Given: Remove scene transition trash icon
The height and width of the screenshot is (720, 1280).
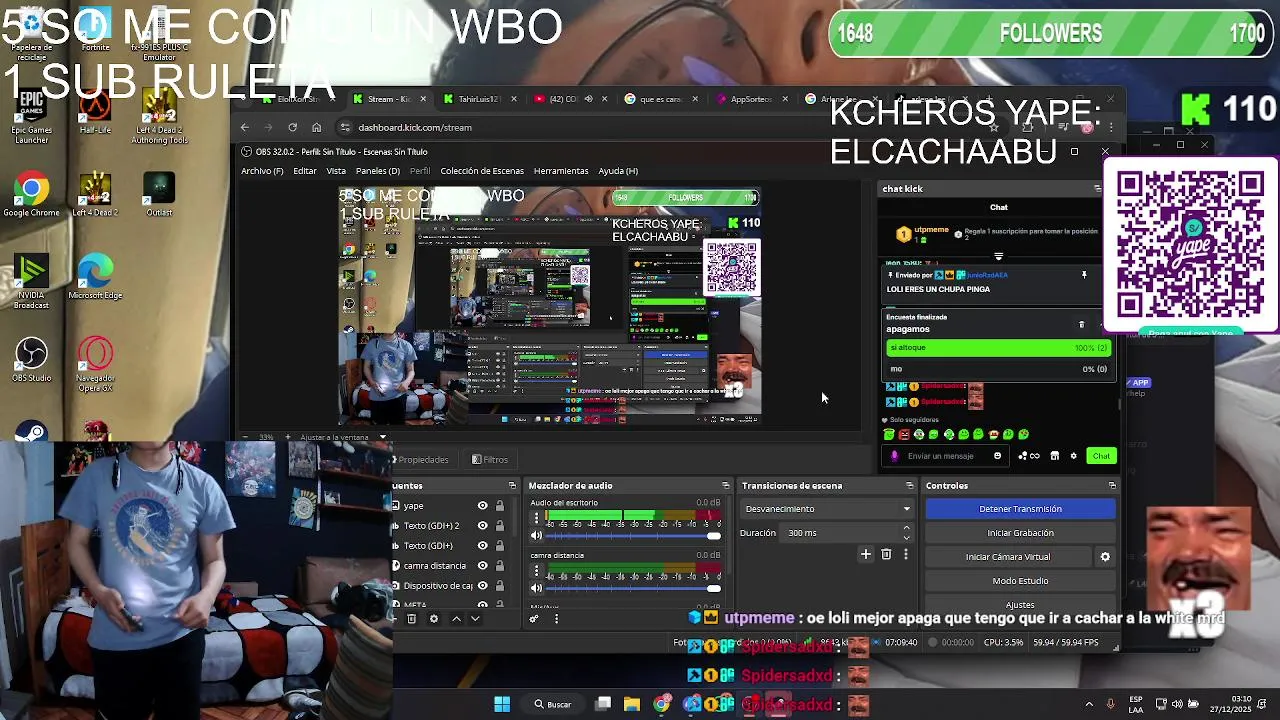Looking at the screenshot, I should coord(886,554).
